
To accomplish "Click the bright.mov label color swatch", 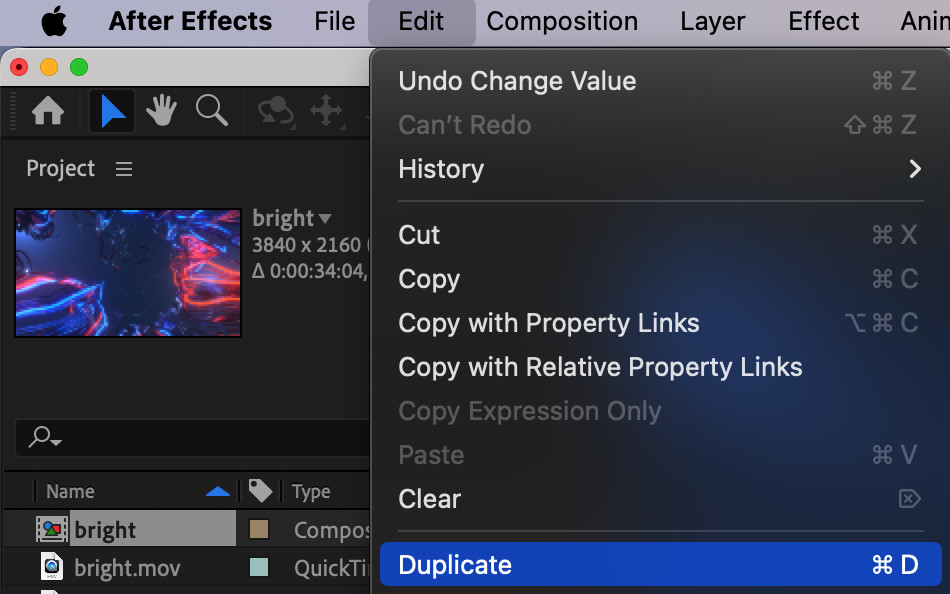I will 259,568.
